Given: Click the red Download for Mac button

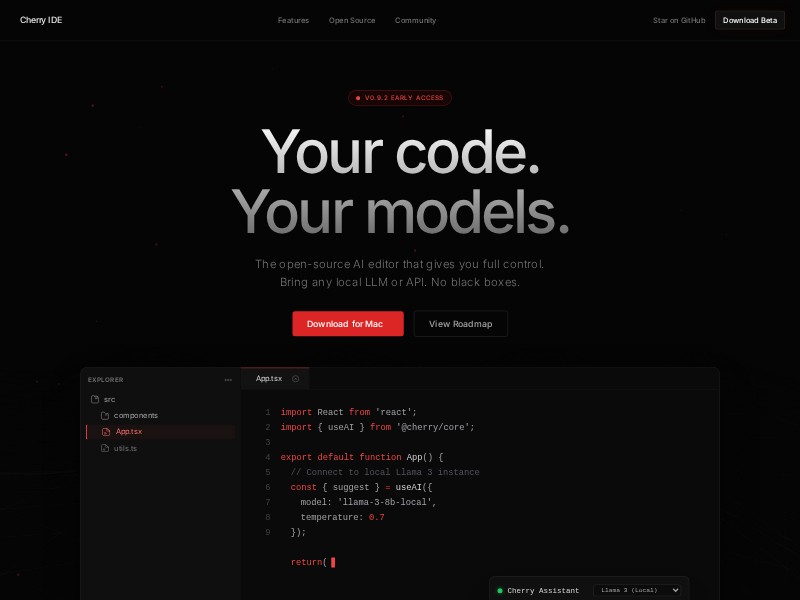Looking at the screenshot, I should (x=348, y=323).
